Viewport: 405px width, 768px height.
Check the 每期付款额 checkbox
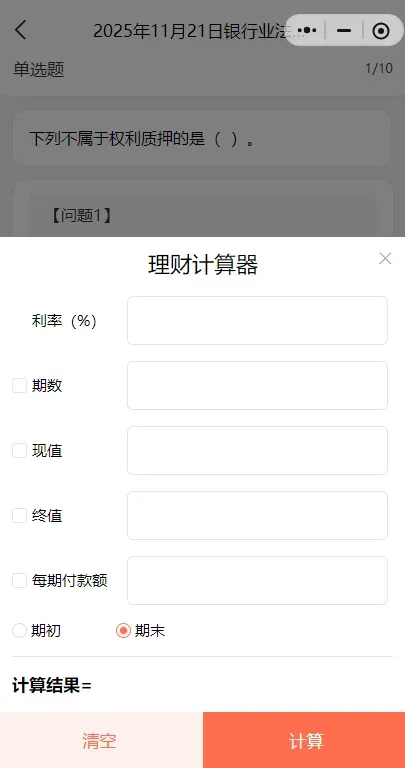[x=20, y=580]
